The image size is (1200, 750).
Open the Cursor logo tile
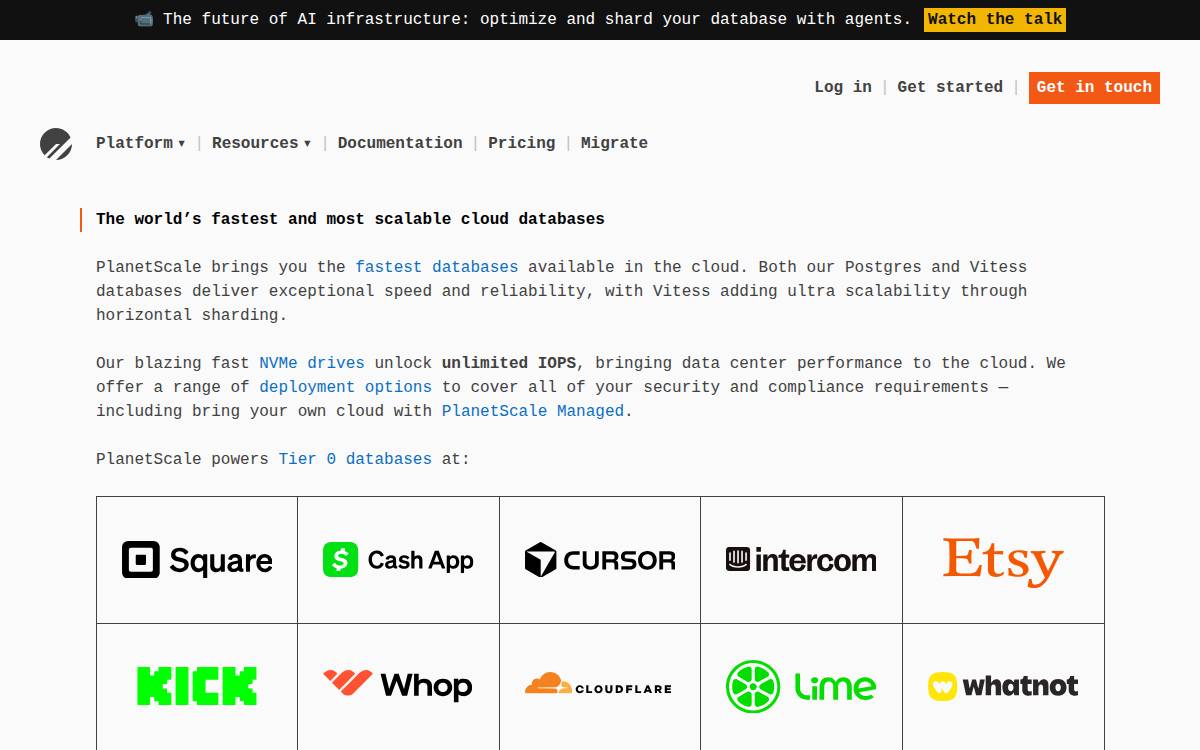(600, 560)
